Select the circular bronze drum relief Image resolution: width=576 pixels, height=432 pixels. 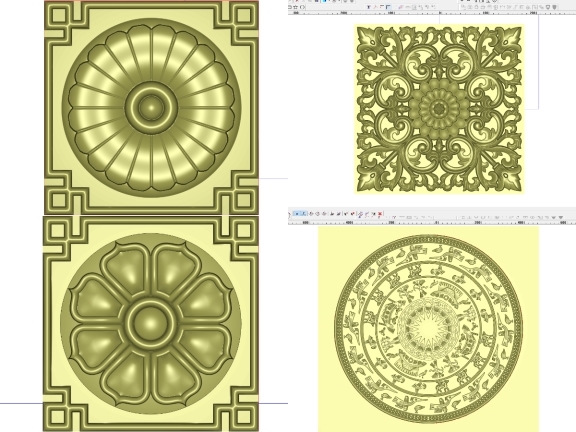point(428,329)
